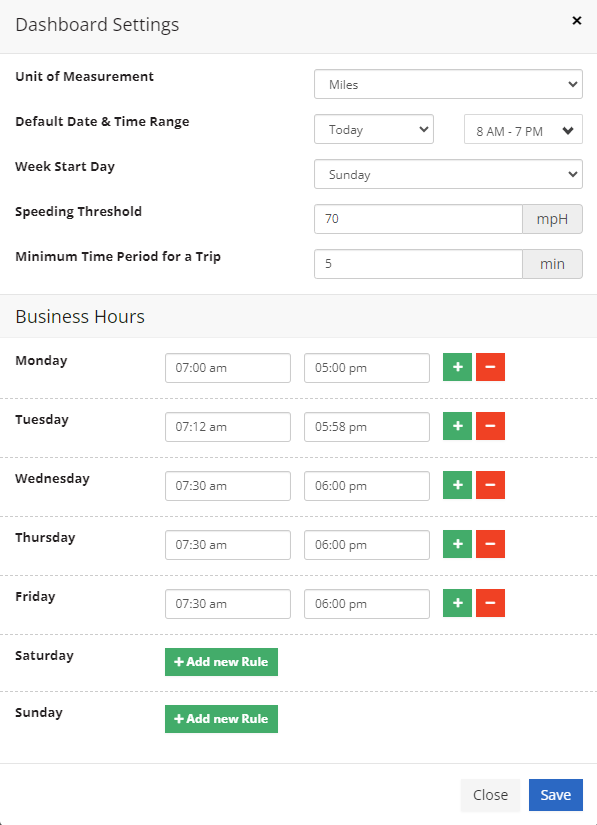
Task: Add another time rule for Monday
Action: pyautogui.click(x=457, y=367)
